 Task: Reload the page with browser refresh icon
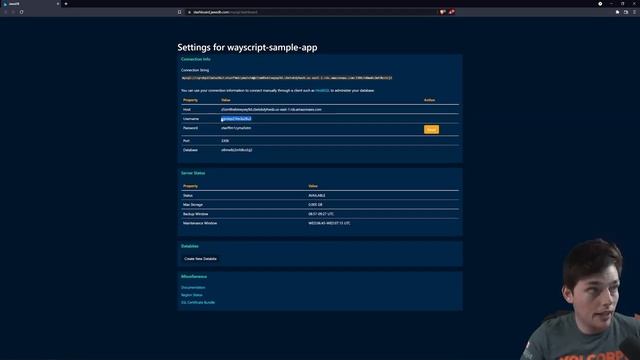tap(21, 12)
